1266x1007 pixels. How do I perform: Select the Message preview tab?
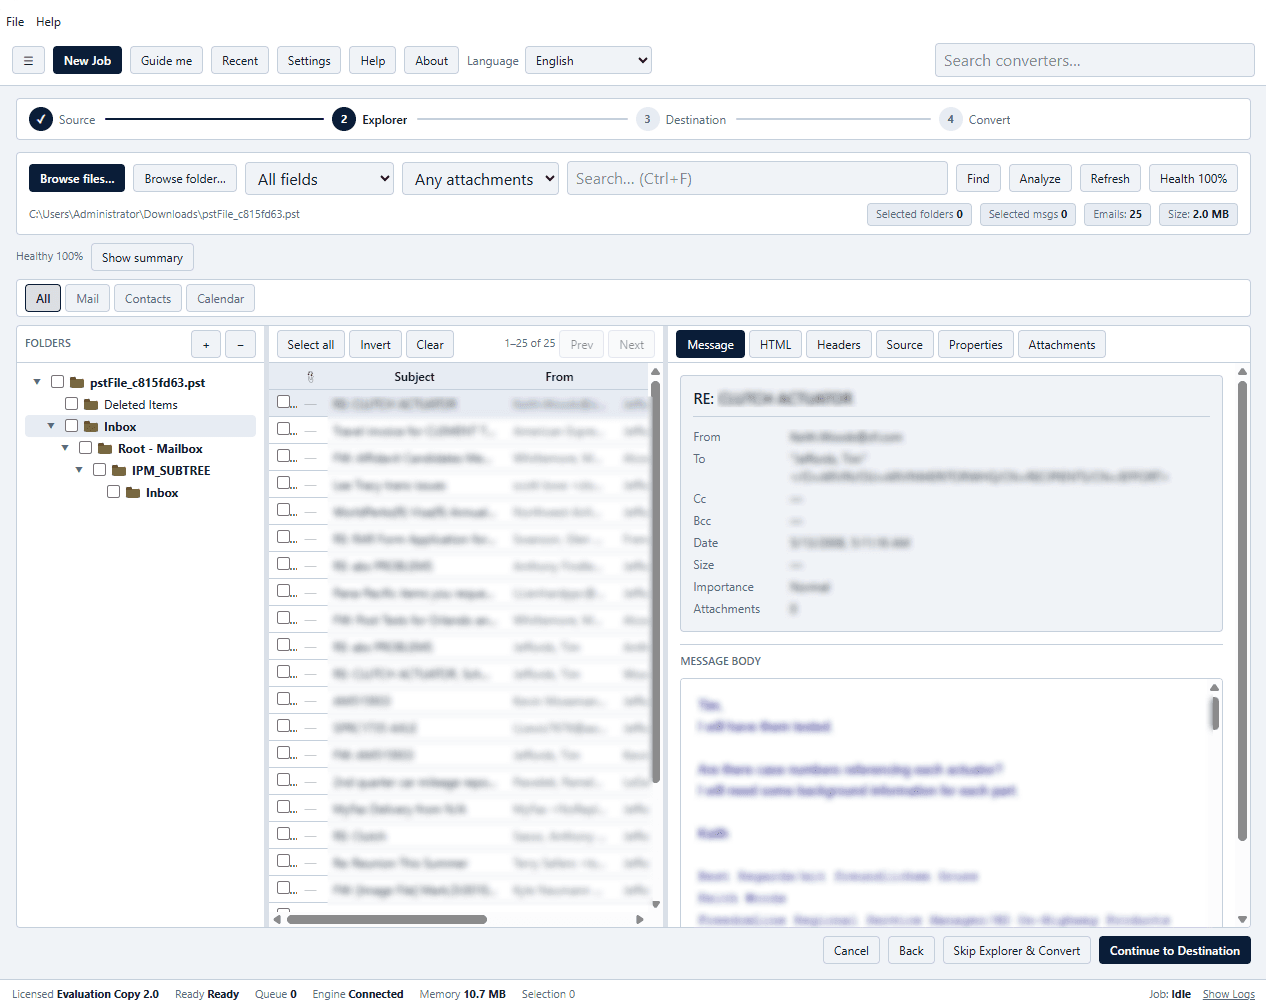711,345
